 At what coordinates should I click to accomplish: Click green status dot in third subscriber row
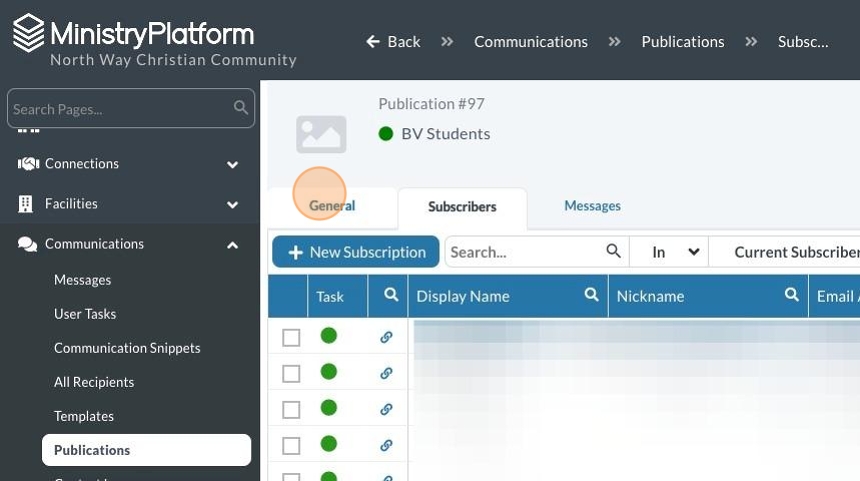pyautogui.click(x=329, y=408)
